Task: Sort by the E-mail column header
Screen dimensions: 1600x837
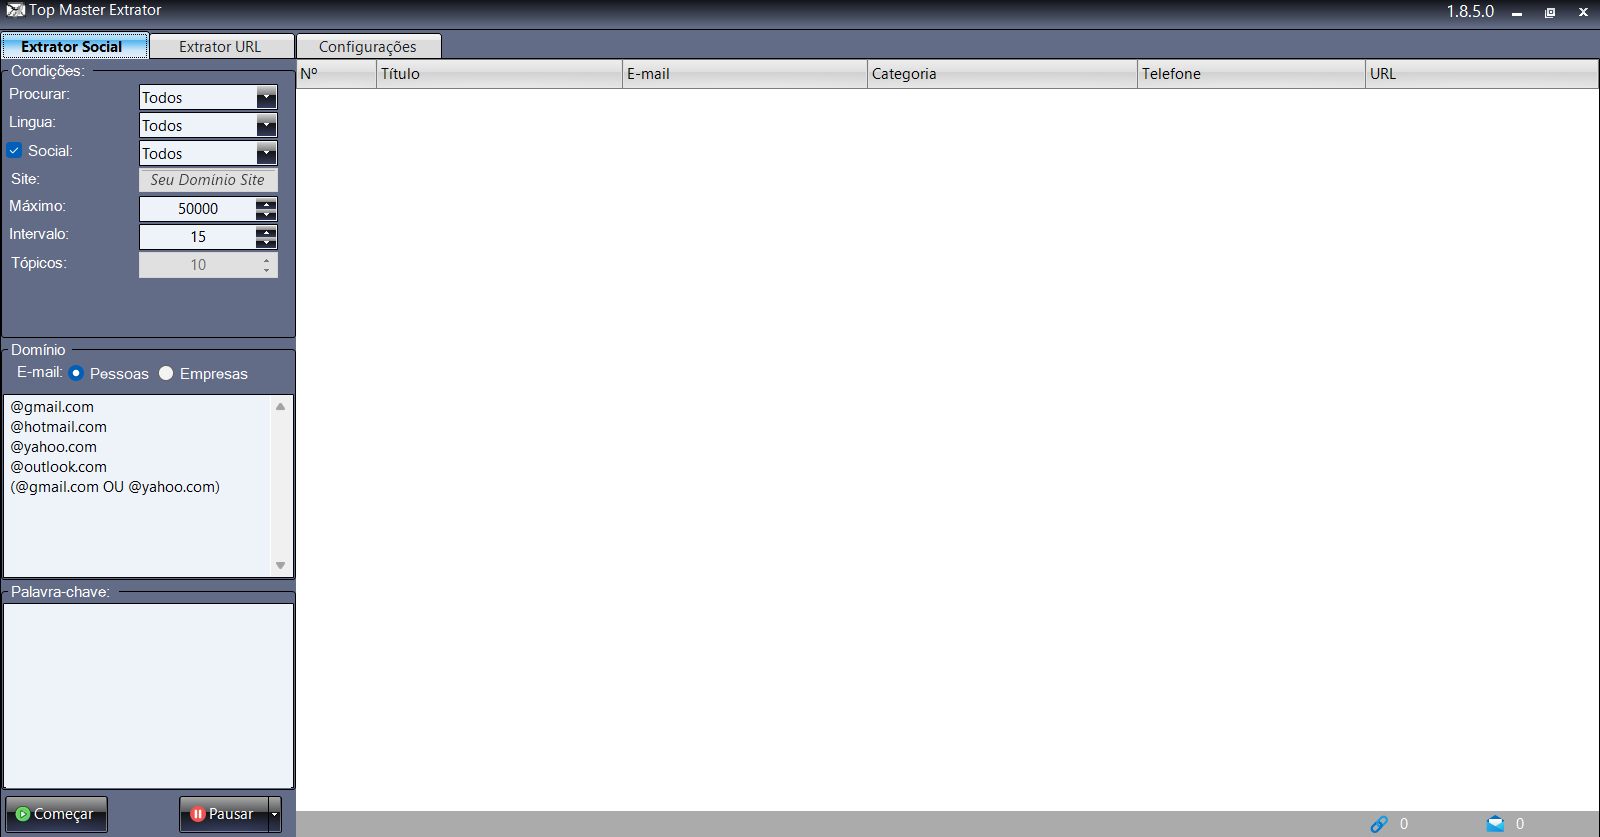Action: pos(745,74)
